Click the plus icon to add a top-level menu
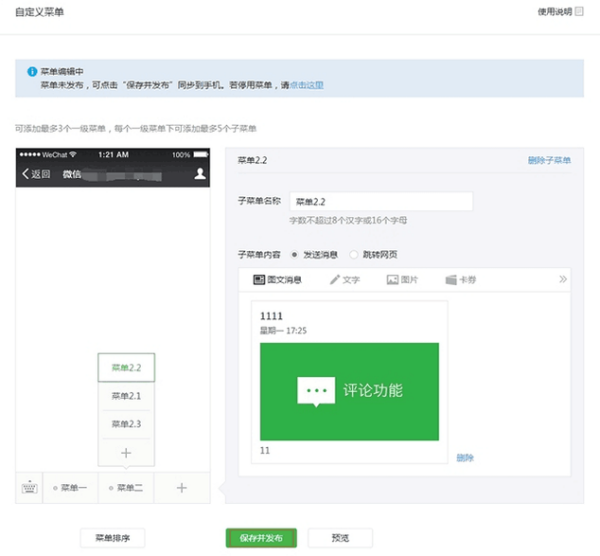 pyautogui.click(x=182, y=487)
